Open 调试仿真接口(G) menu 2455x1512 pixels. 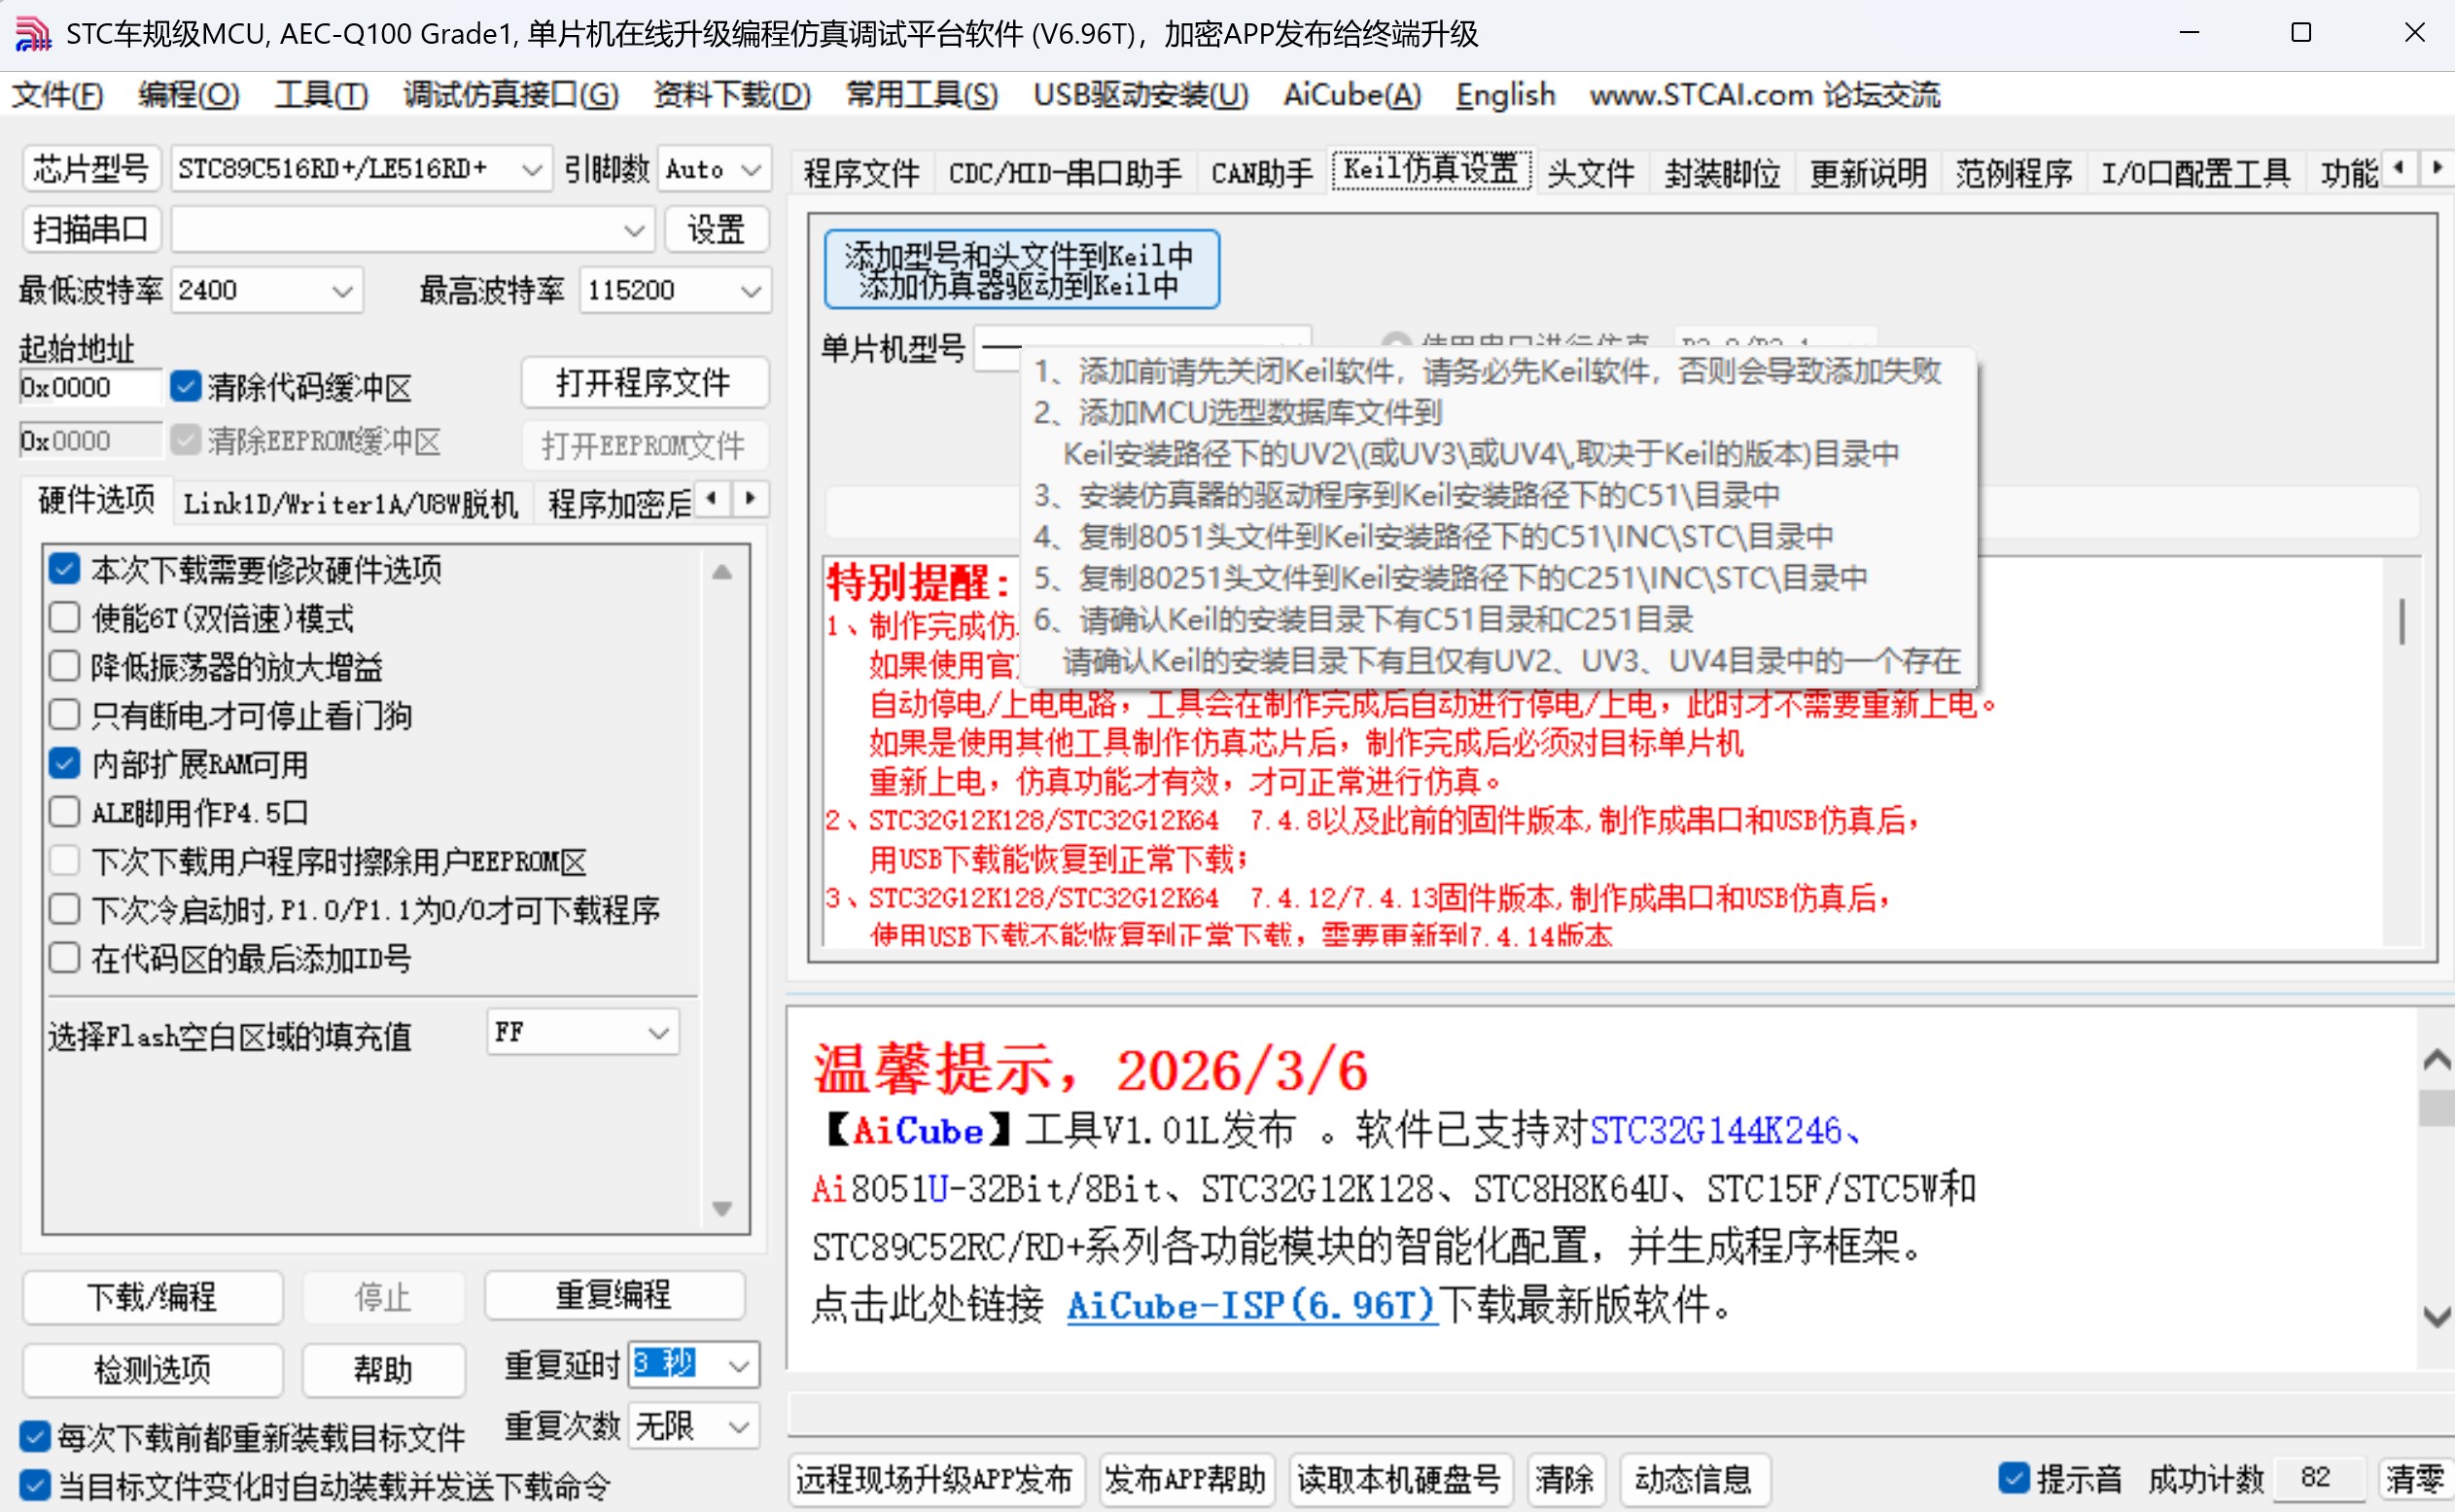click(x=511, y=95)
